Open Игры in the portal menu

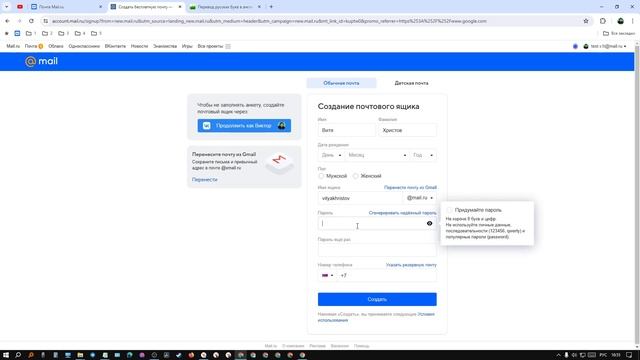(x=187, y=46)
